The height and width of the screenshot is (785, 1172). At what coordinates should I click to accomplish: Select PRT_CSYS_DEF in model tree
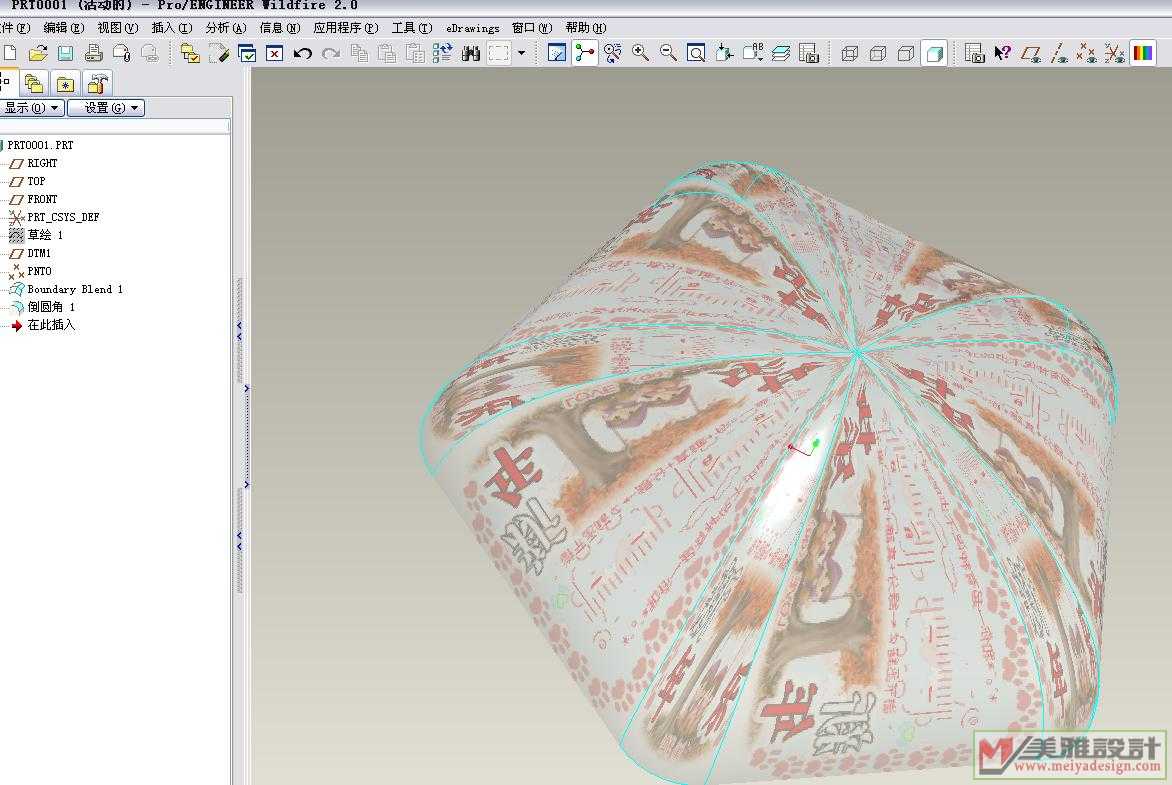coord(63,217)
